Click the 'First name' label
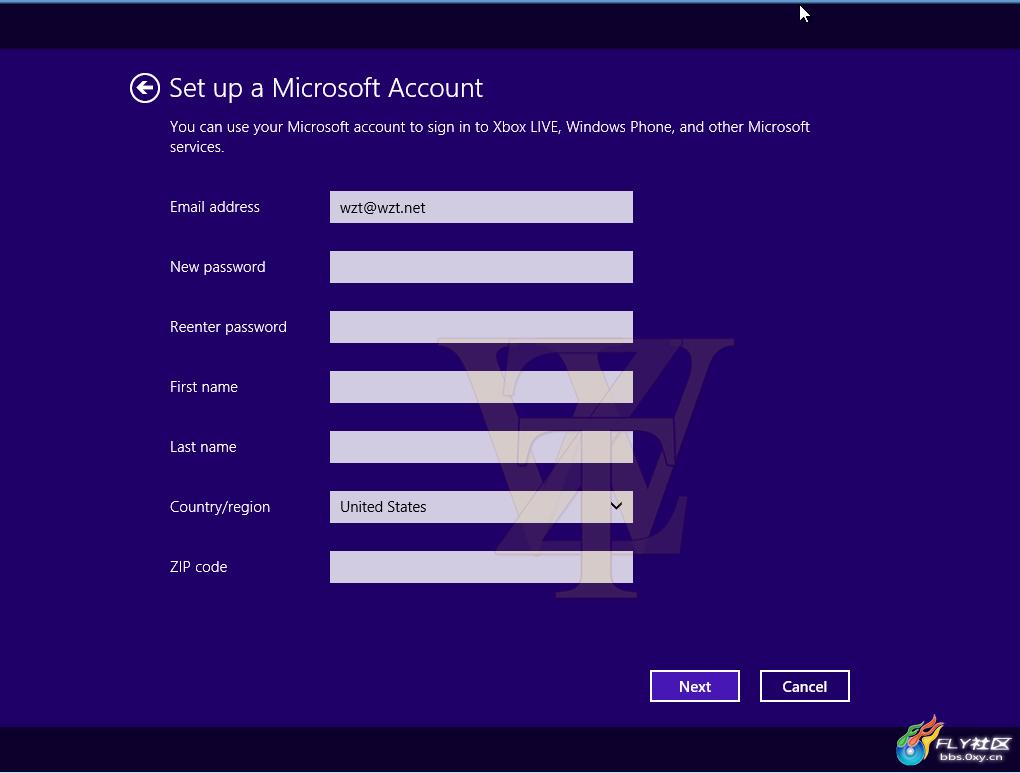The image size is (1020, 773). tap(204, 386)
